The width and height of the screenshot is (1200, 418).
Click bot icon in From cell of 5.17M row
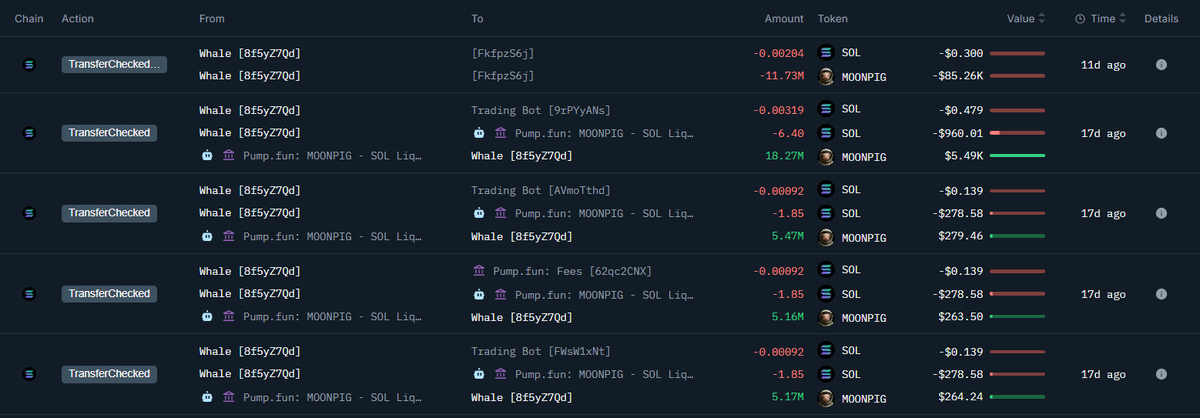(207, 396)
